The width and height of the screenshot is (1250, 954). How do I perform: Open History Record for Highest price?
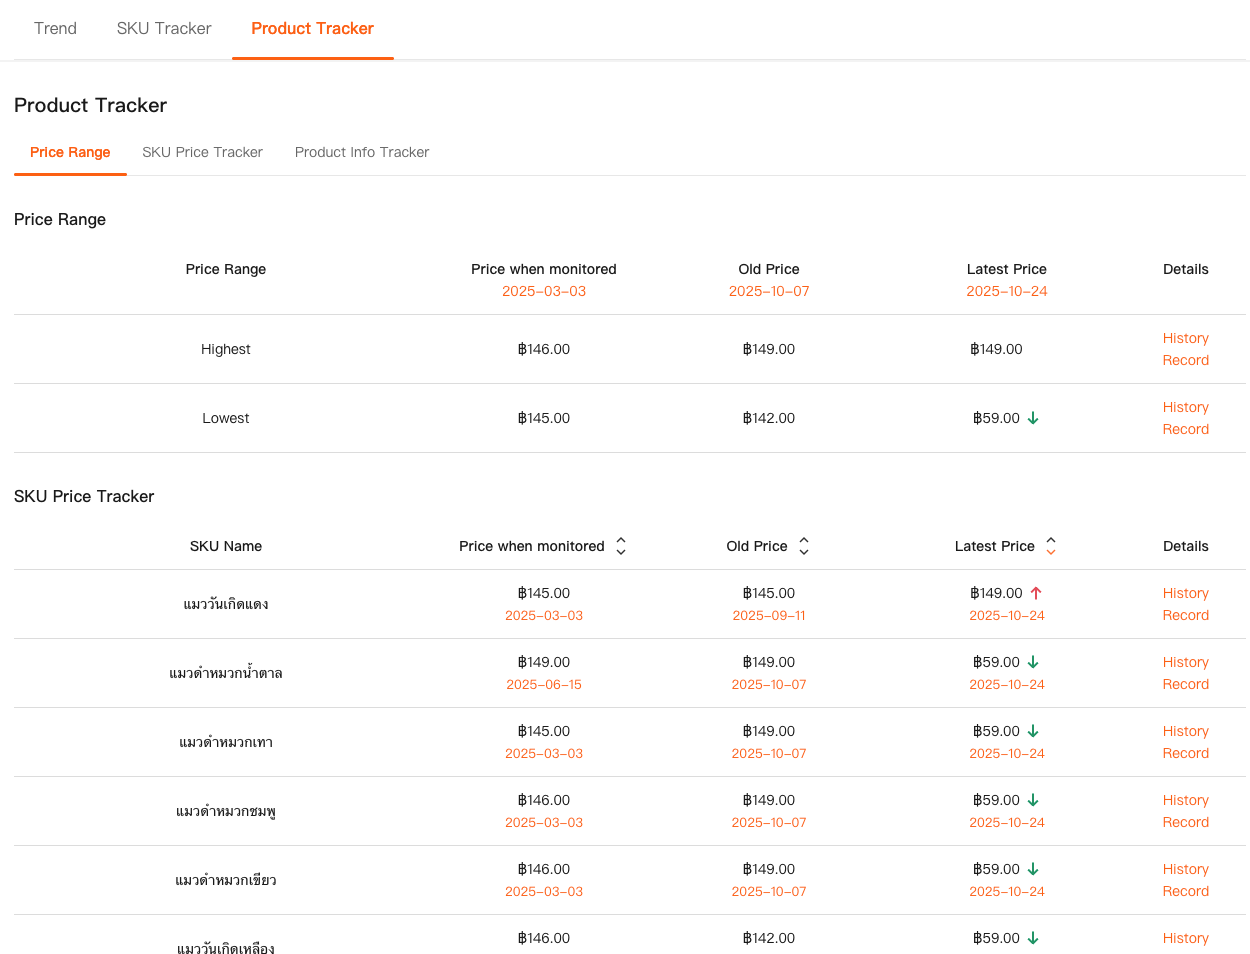[1185, 349]
